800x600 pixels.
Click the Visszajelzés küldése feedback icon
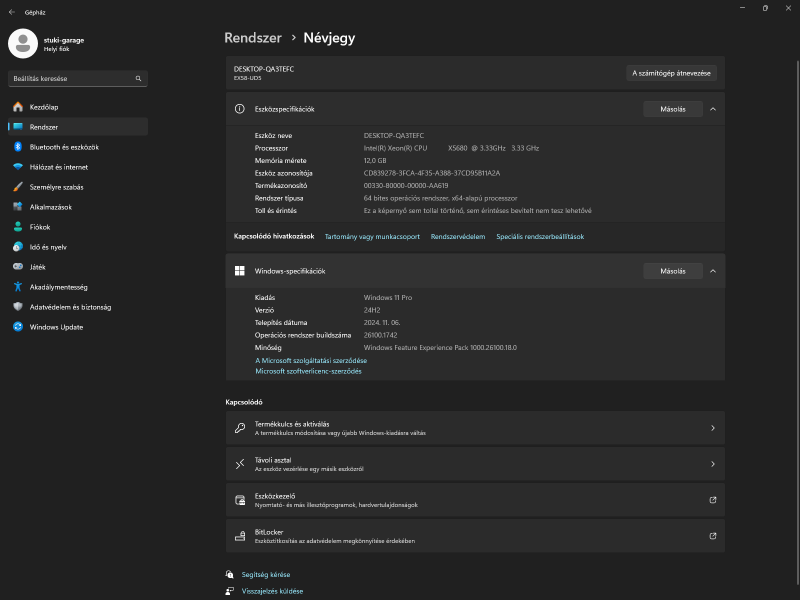pyautogui.click(x=230, y=591)
